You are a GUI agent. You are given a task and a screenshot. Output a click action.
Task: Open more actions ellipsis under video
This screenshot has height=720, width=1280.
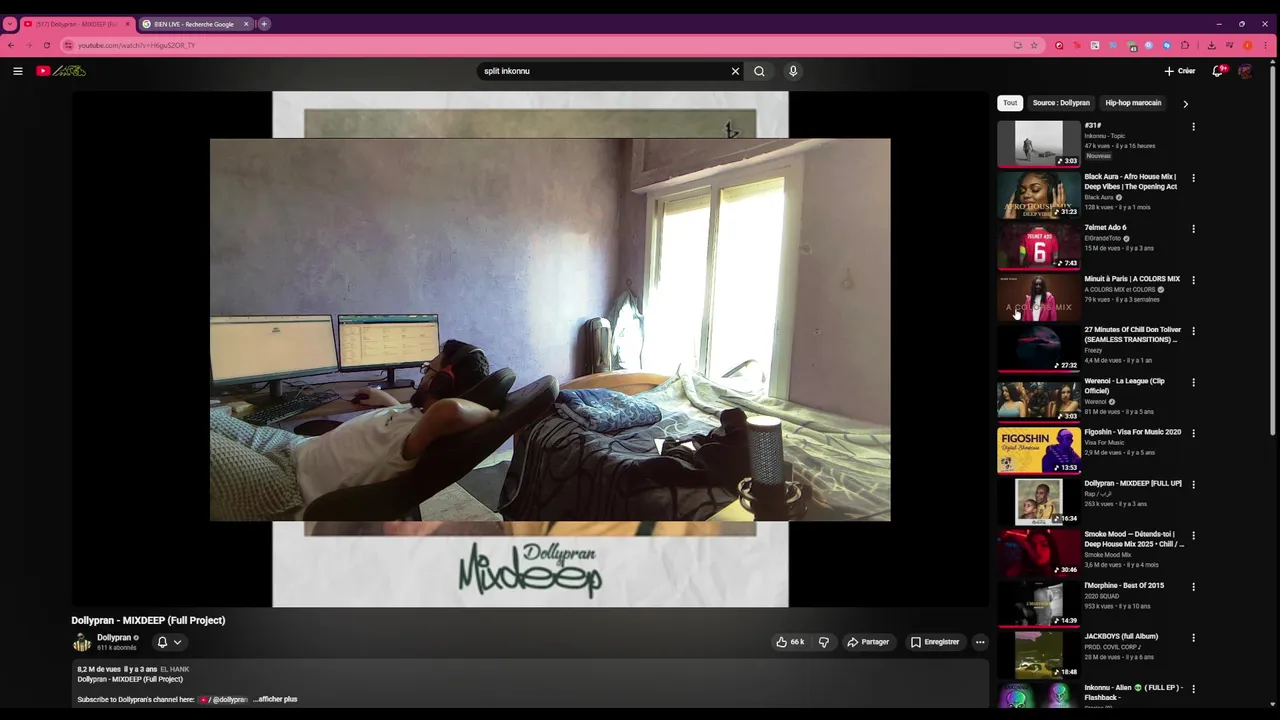tap(980, 642)
